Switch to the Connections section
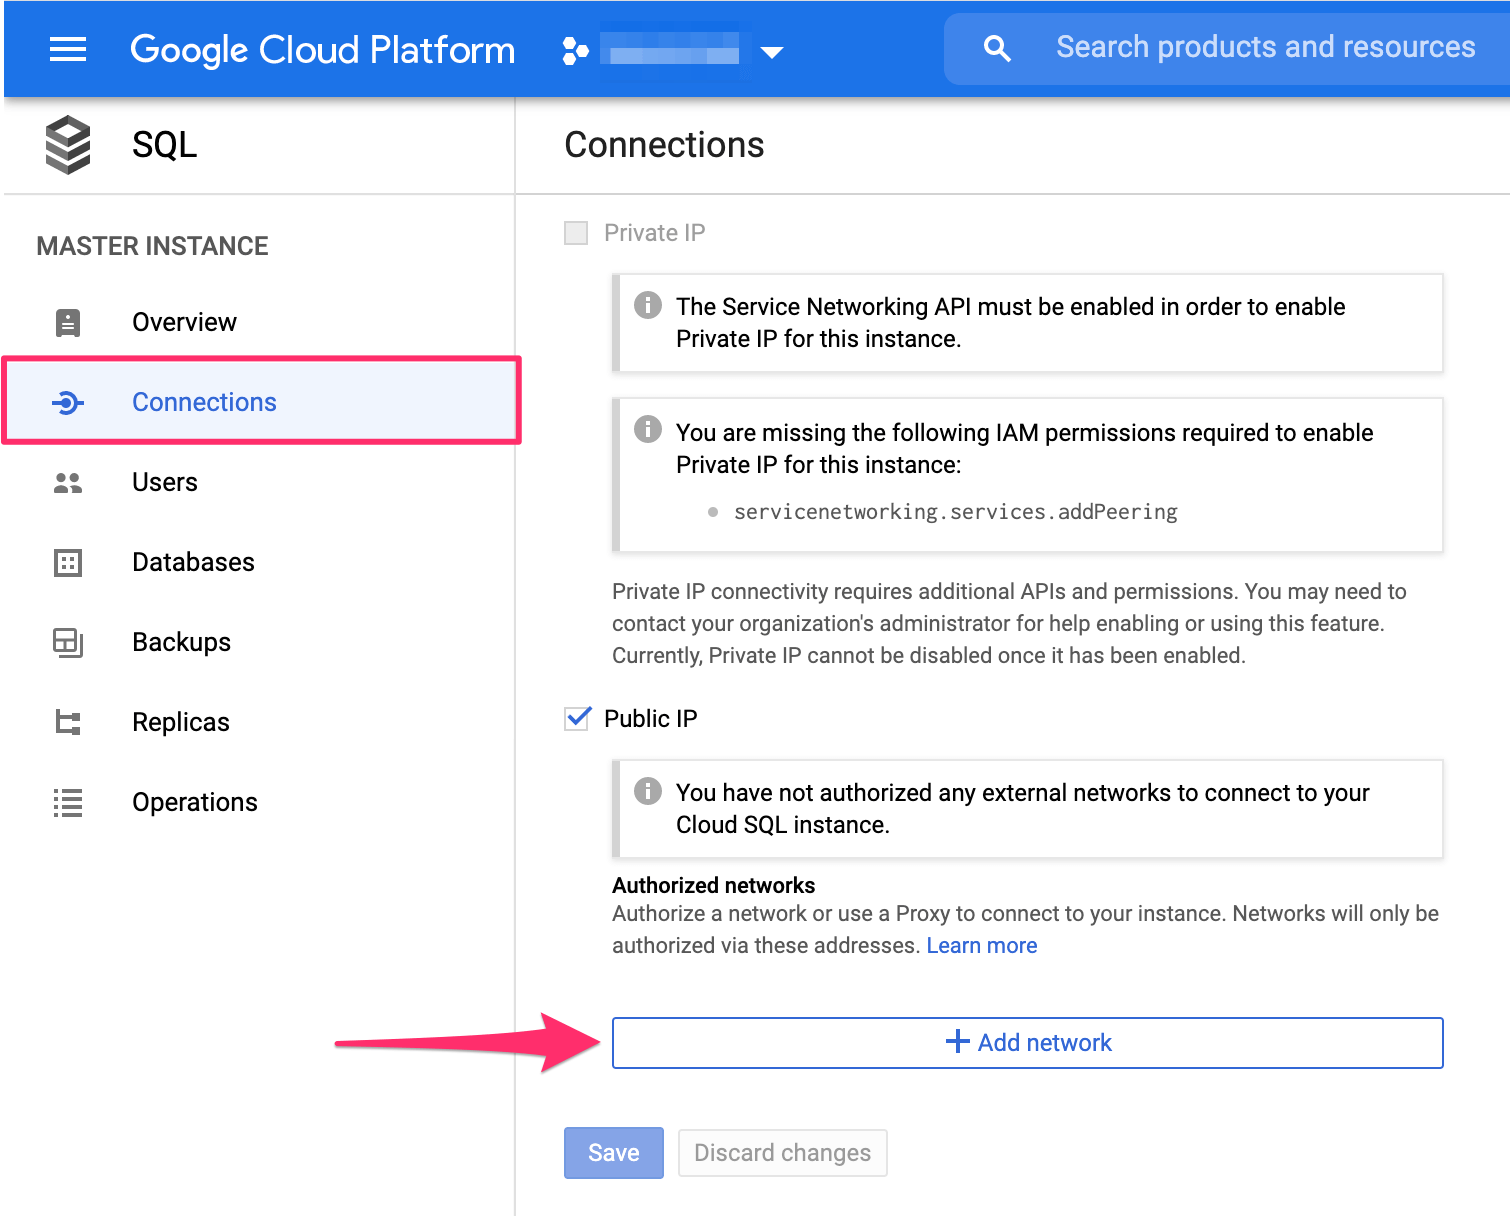Viewport: 1510px width, 1216px height. tap(204, 402)
